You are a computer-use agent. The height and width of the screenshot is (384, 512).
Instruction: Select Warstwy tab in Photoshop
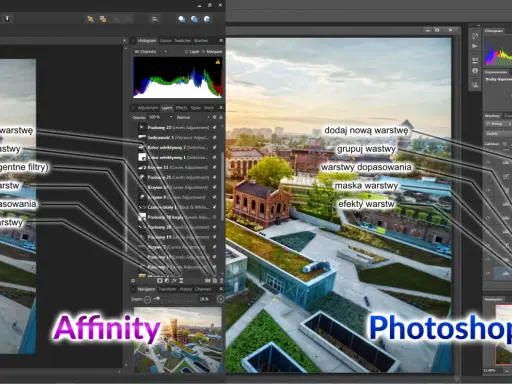coord(492,116)
